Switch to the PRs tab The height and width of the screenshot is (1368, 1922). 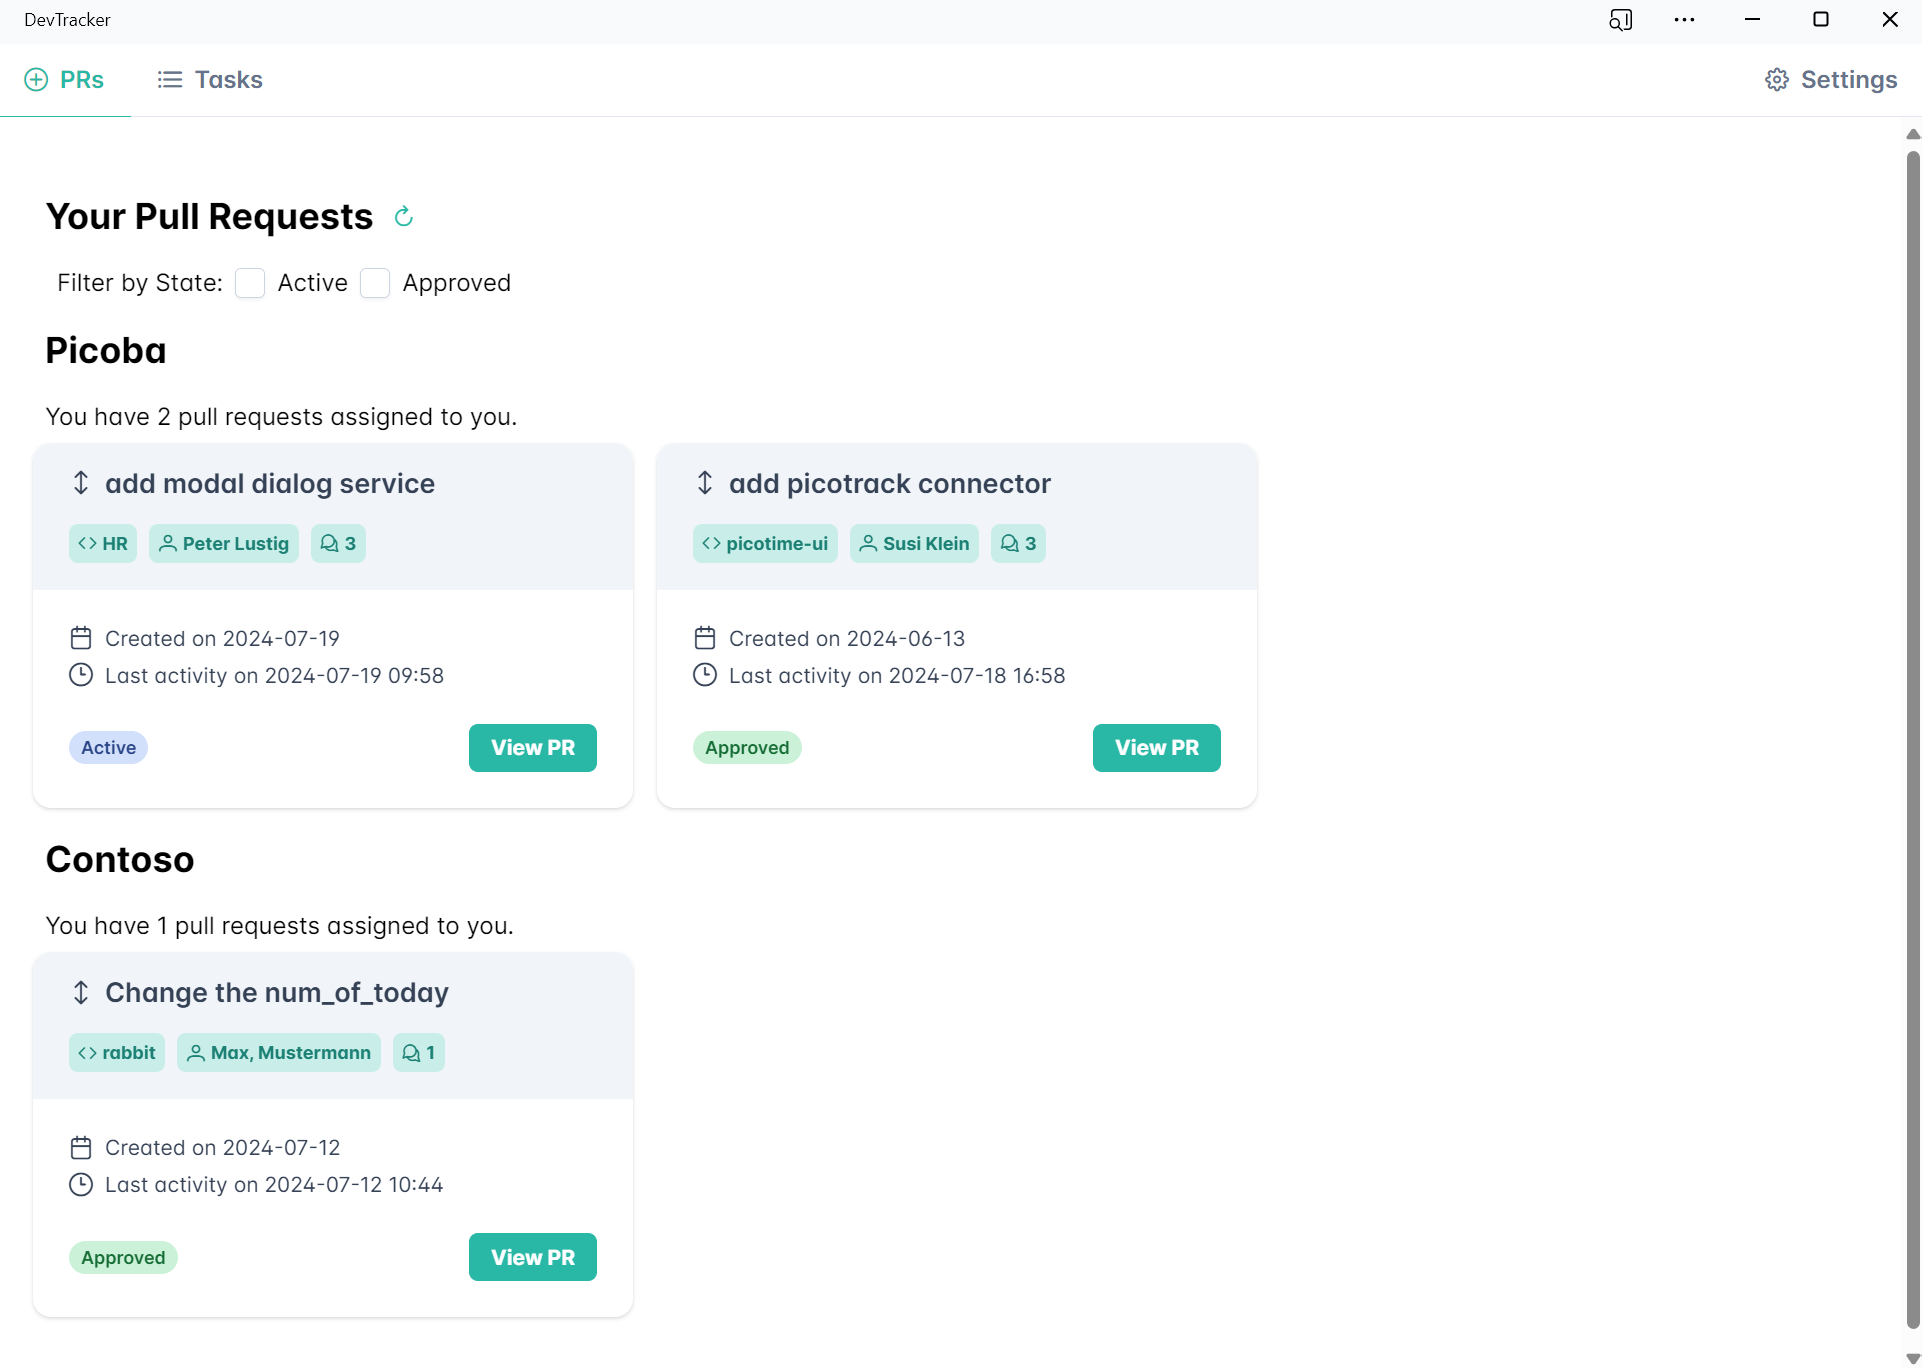tap(82, 79)
